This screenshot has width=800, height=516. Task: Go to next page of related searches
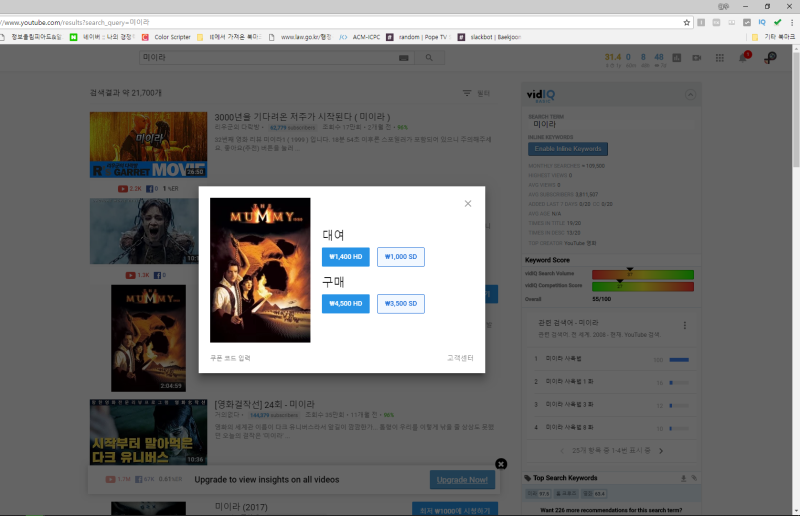tap(661, 451)
